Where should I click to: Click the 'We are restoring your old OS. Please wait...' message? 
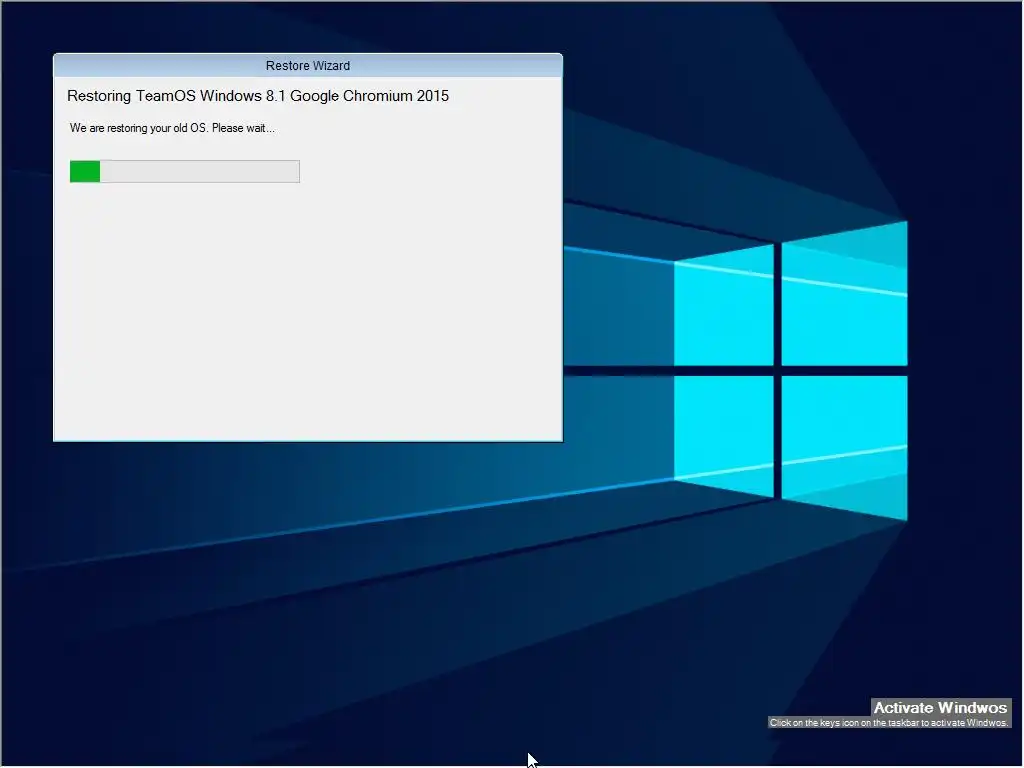pyautogui.click(x=172, y=128)
